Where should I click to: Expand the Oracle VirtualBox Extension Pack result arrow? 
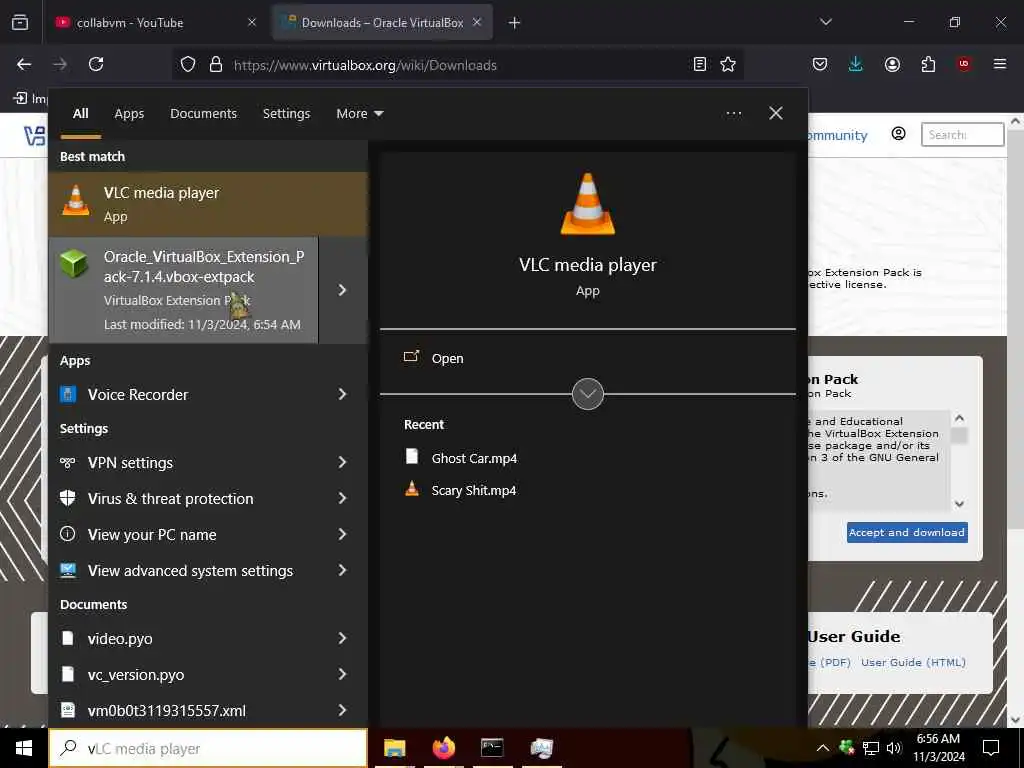[342, 290]
